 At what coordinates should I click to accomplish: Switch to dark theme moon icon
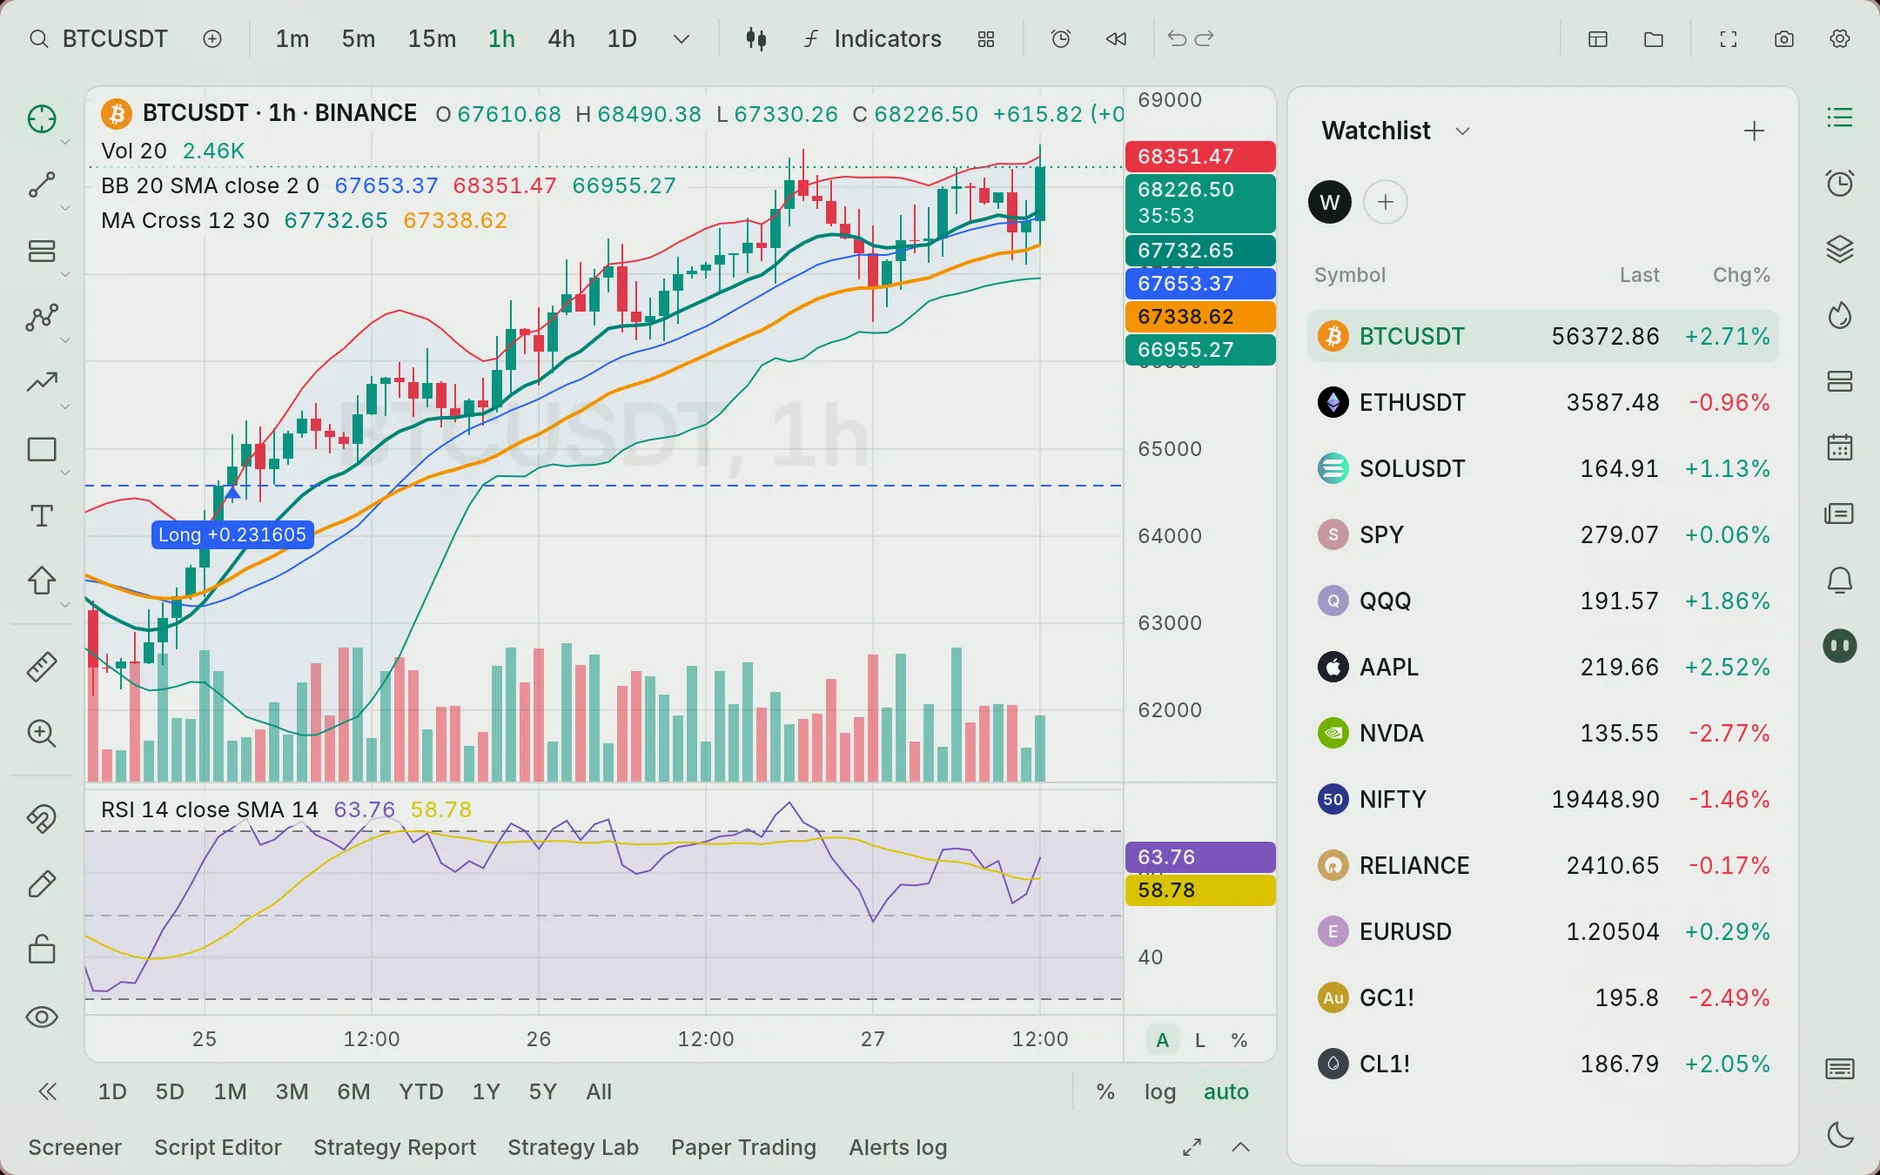[1840, 1135]
